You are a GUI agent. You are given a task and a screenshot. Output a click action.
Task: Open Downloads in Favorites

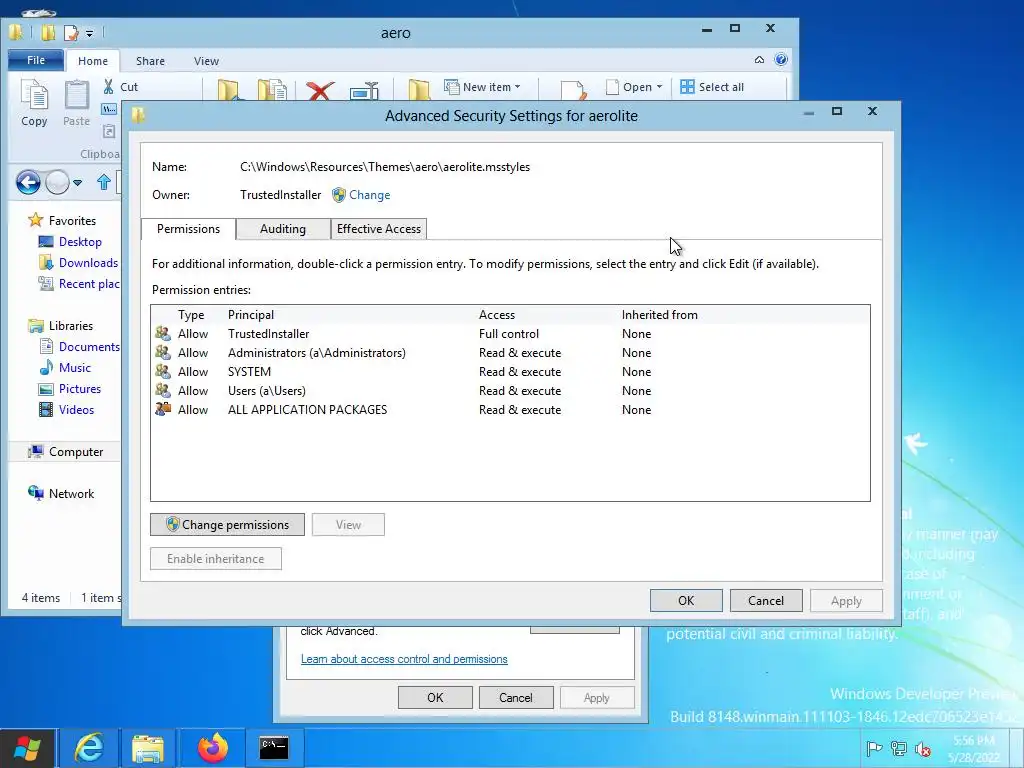(88, 263)
